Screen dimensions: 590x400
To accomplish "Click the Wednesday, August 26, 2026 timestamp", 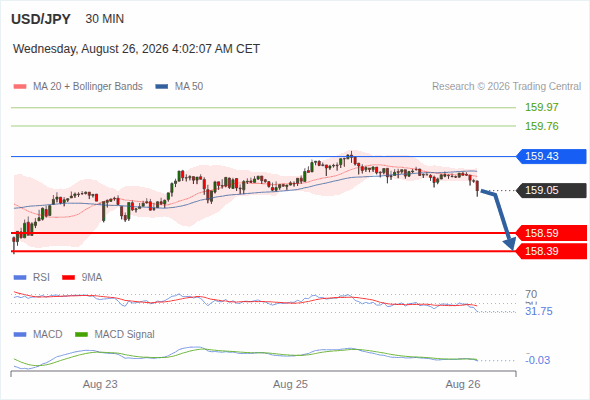I will tap(136, 49).
